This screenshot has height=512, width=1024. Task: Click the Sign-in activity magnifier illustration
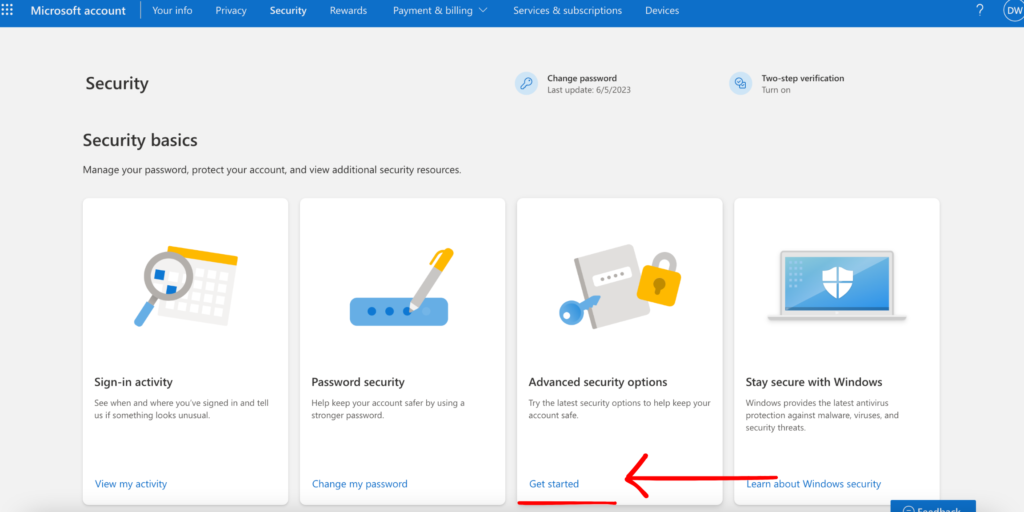[x=185, y=285]
